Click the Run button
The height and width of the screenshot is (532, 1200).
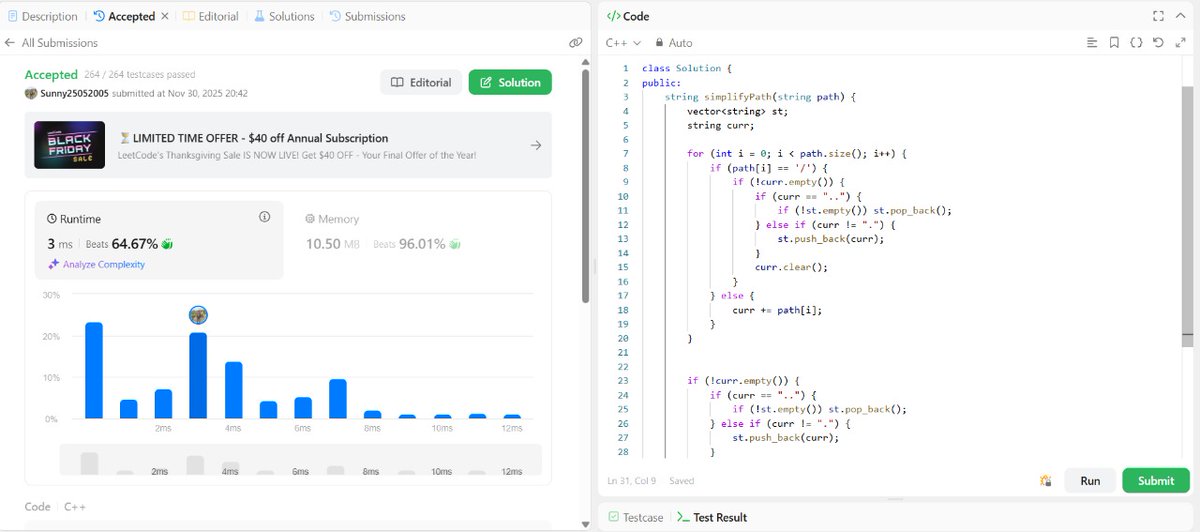[1090, 480]
